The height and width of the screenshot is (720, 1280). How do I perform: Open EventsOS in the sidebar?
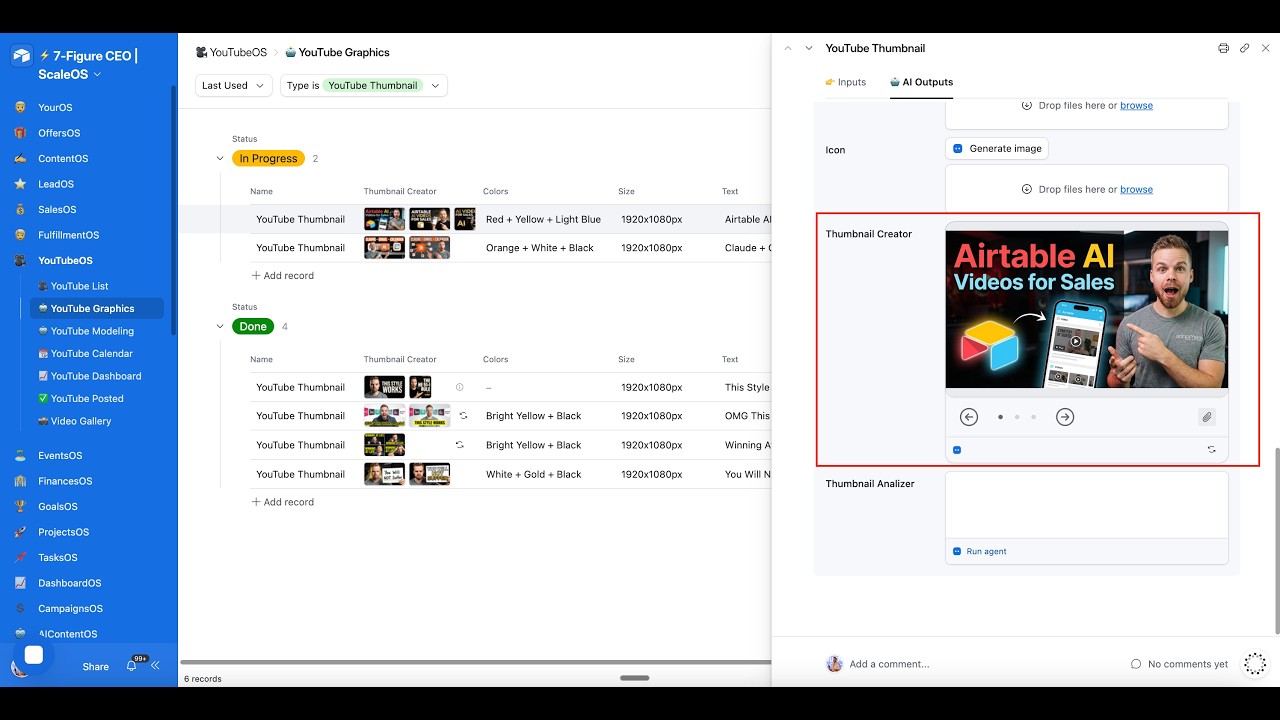click(x=60, y=455)
